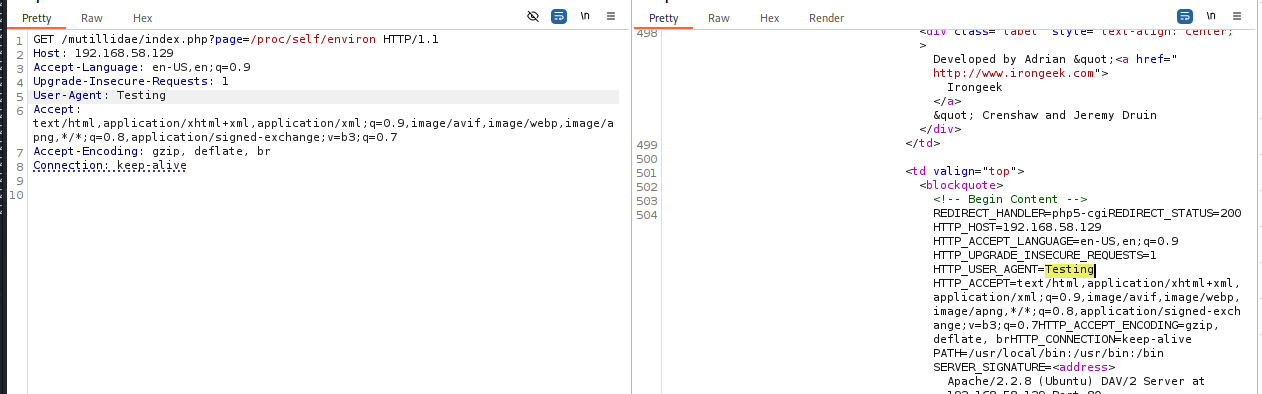Switch response view to Raw tab
Viewport: 1262px width, 394px height.
718,18
